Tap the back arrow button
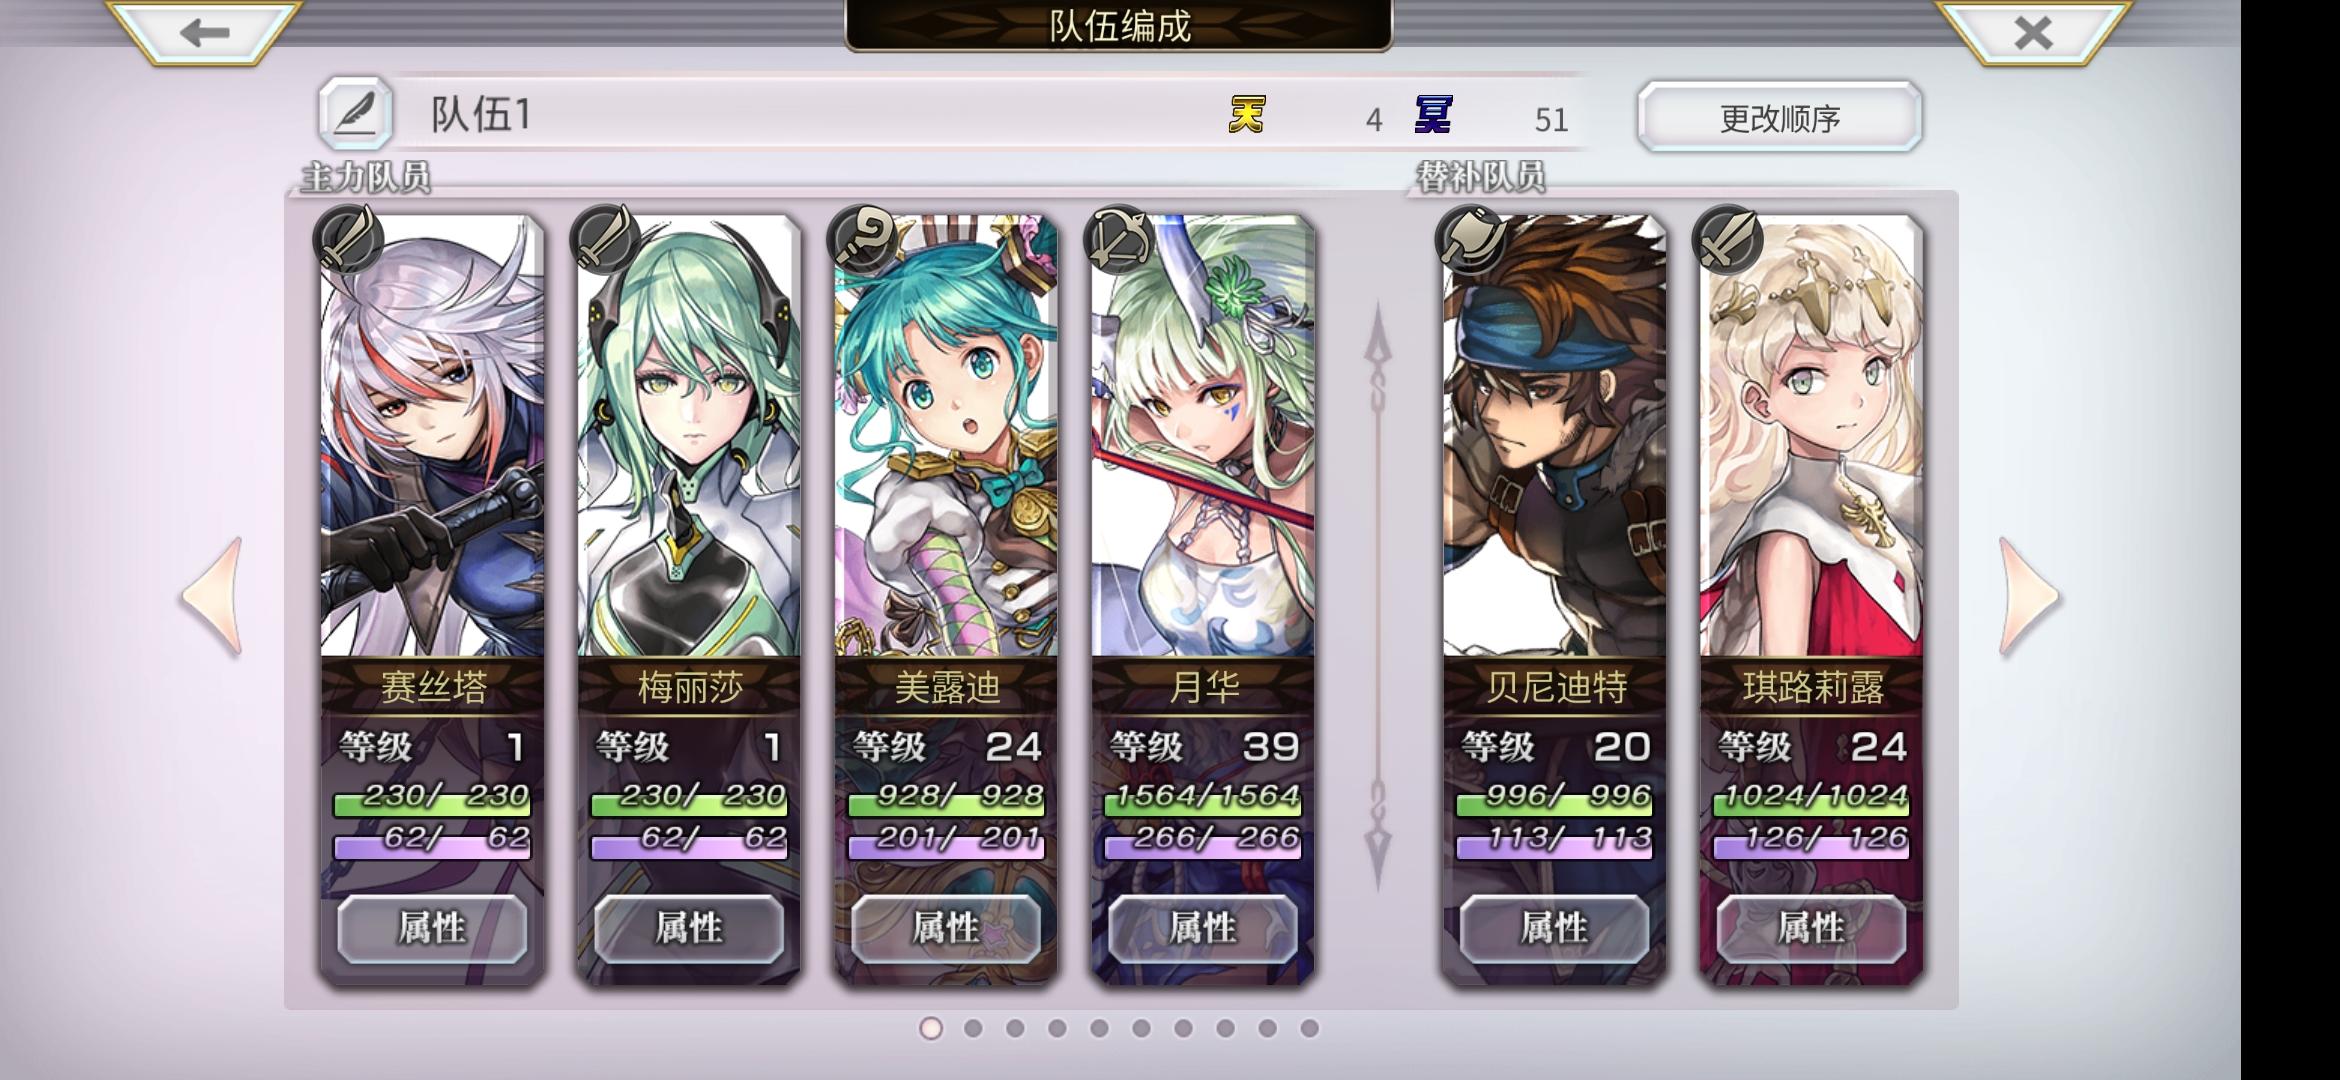2340x1080 pixels. [204, 32]
